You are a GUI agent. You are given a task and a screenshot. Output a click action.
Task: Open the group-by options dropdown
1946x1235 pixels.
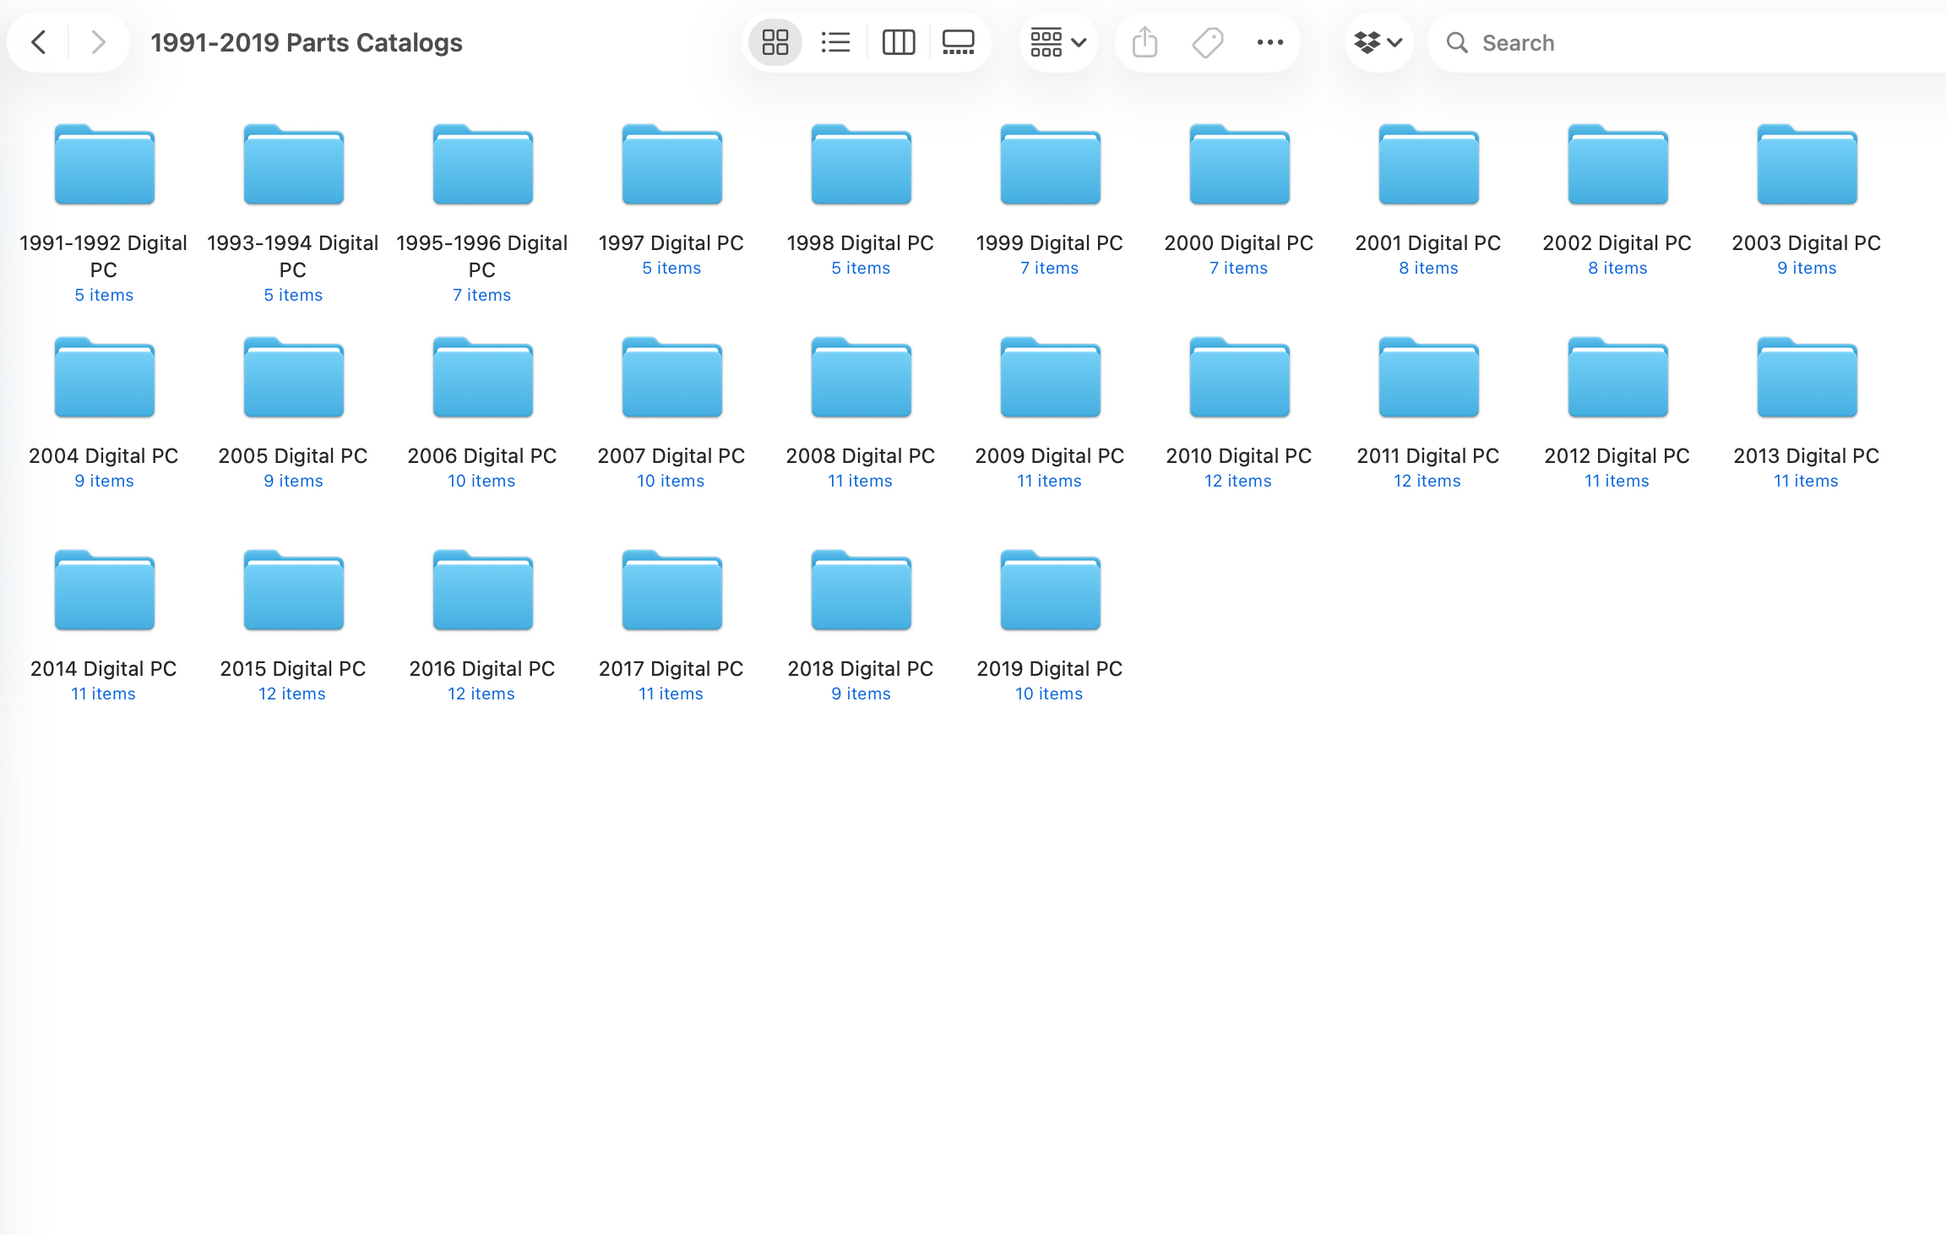pyautogui.click(x=1058, y=42)
